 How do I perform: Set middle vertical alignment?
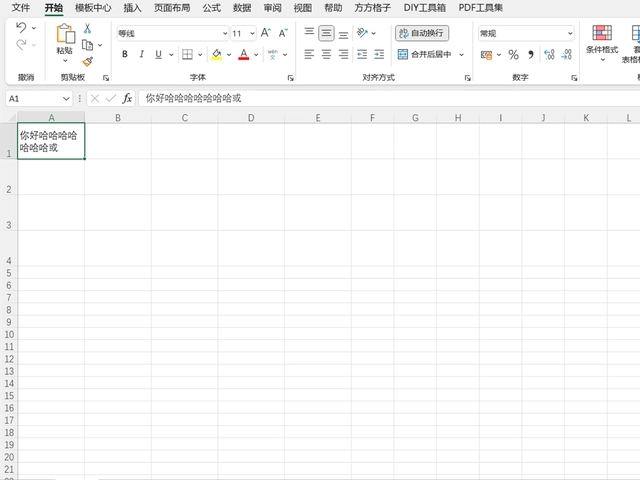coord(326,33)
